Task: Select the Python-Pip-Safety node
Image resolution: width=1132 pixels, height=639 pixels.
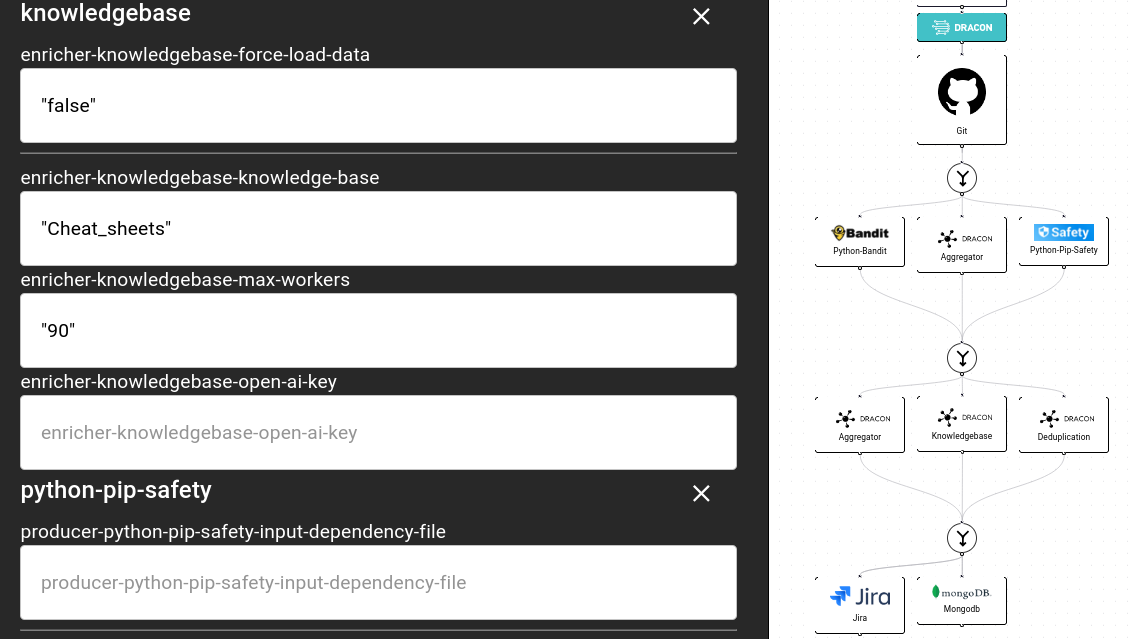Action: (x=1063, y=241)
